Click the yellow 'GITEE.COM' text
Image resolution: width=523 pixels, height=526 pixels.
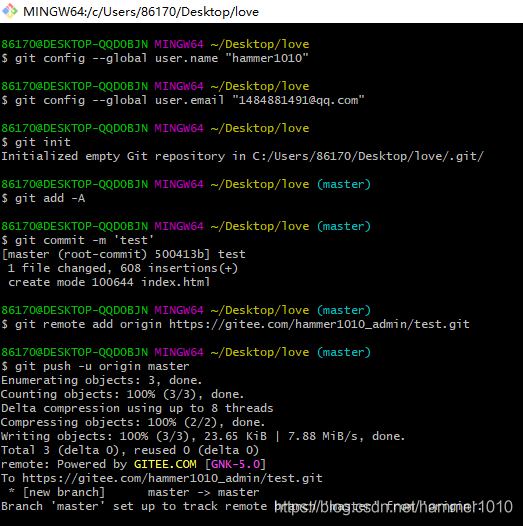pyautogui.click(x=165, y=464)
